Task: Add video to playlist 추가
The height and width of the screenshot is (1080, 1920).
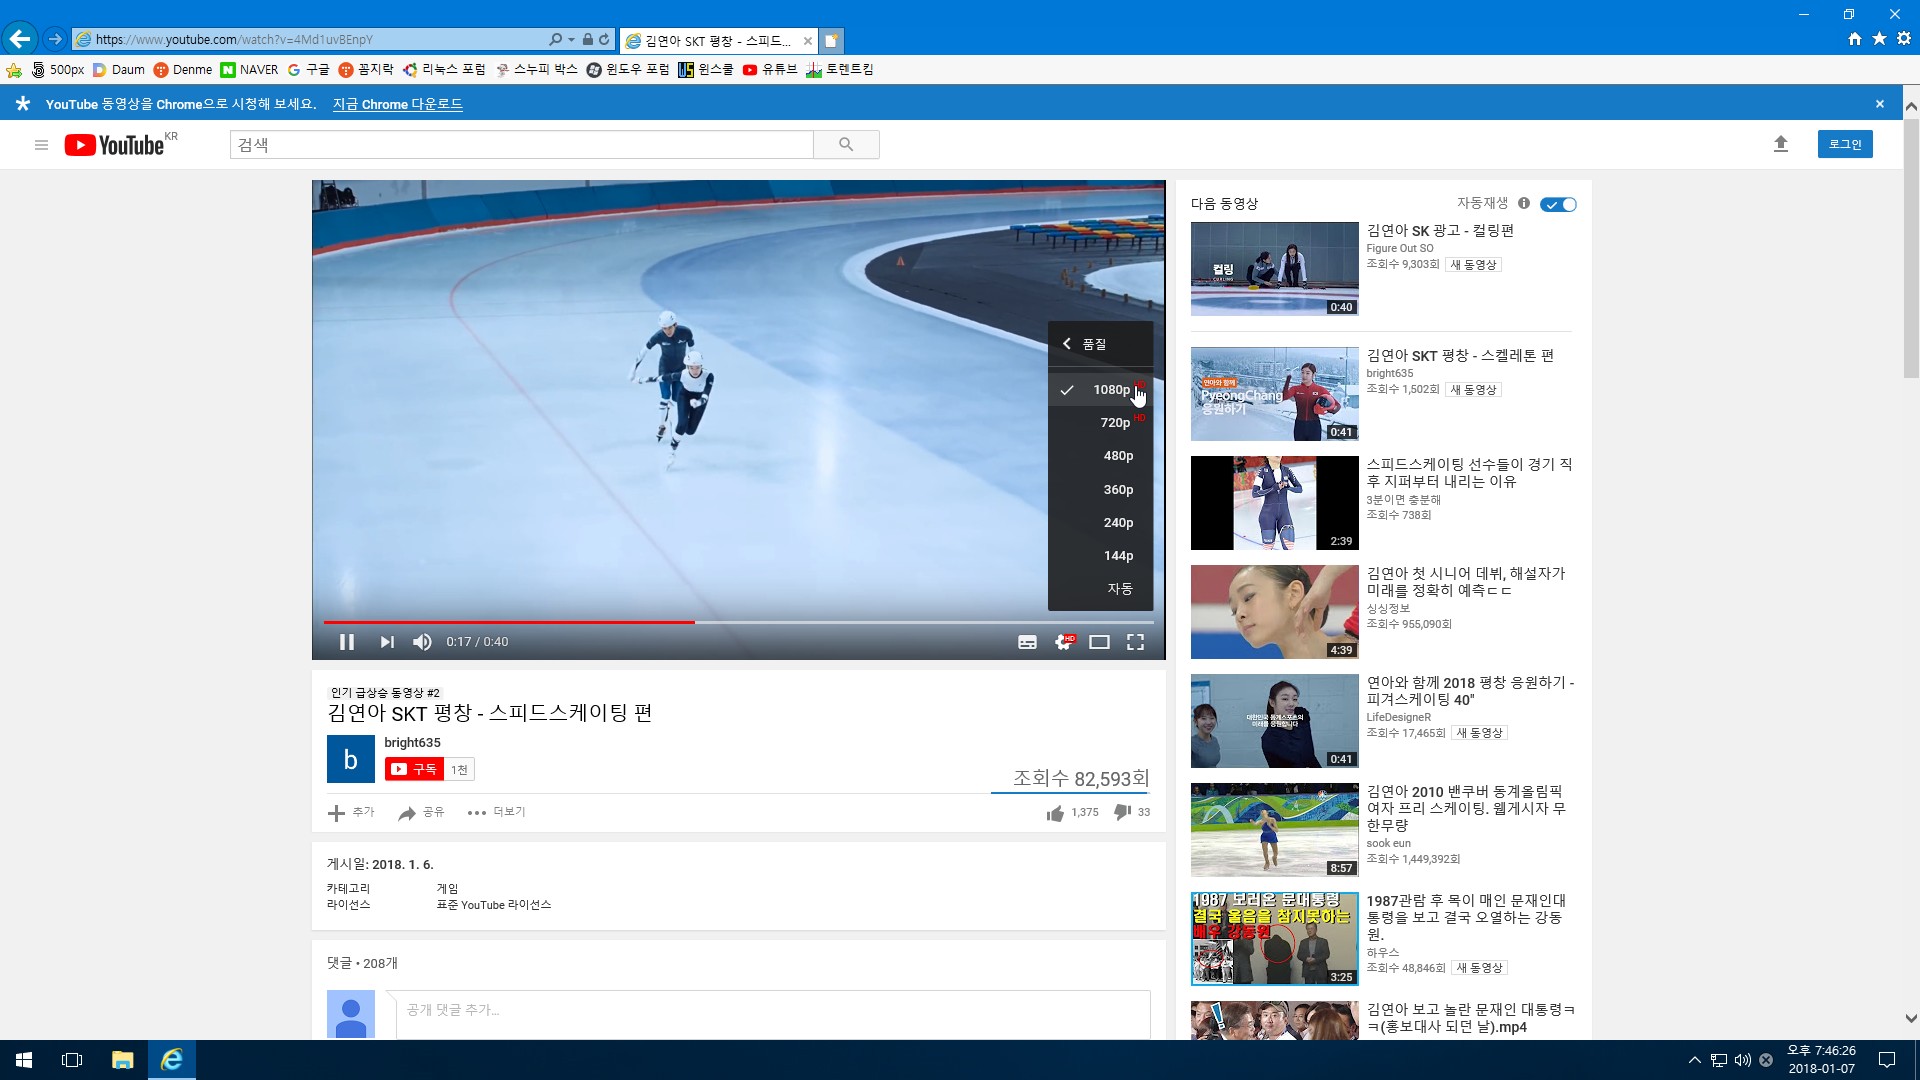Action: [x=351, y=812]
